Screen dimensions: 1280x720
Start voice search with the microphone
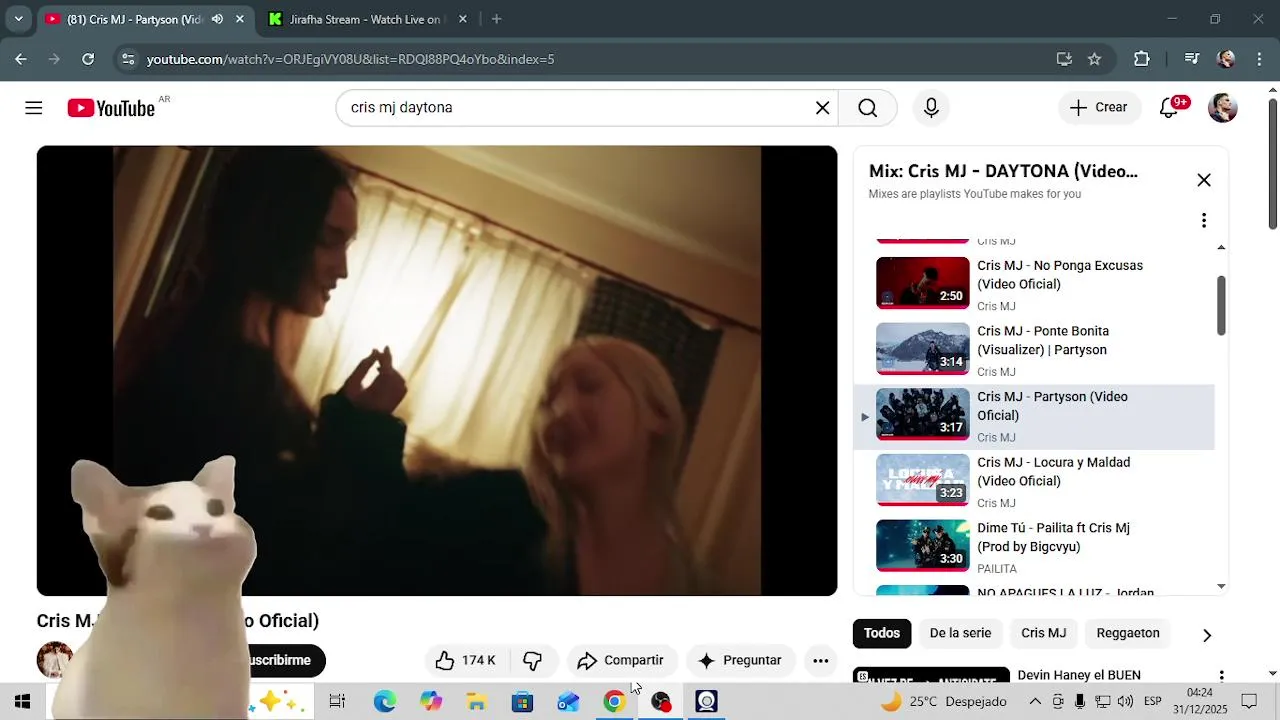pyautogui.click(x=931, y=108)
